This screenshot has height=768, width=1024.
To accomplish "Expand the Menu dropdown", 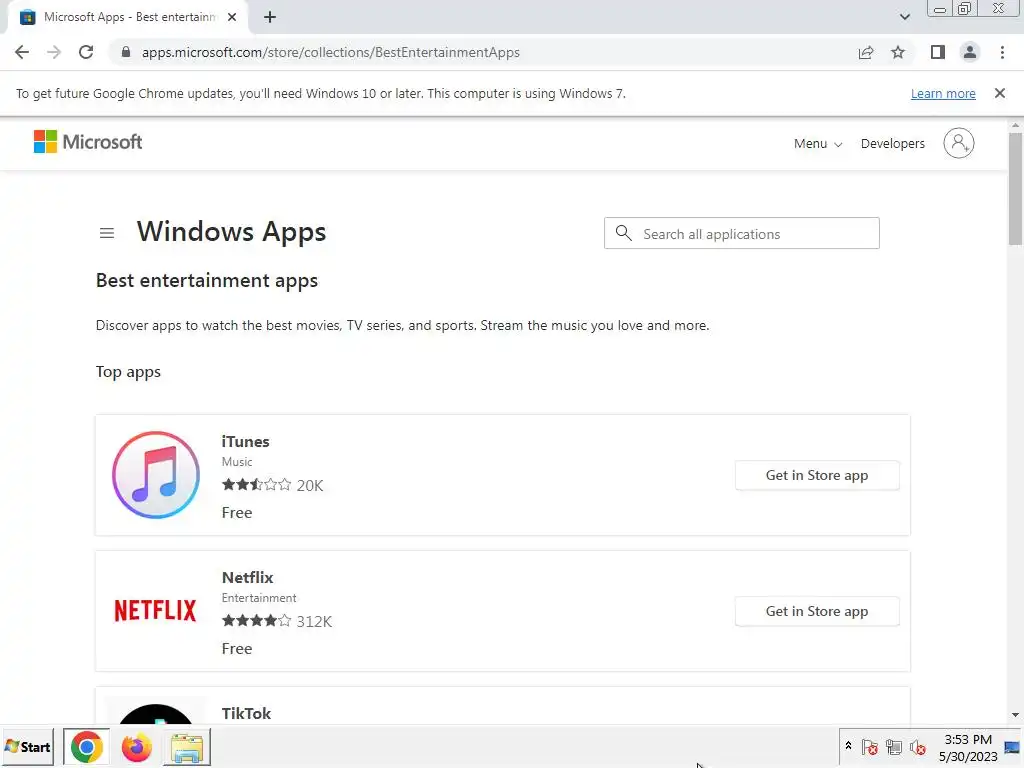I will point(818,144).
